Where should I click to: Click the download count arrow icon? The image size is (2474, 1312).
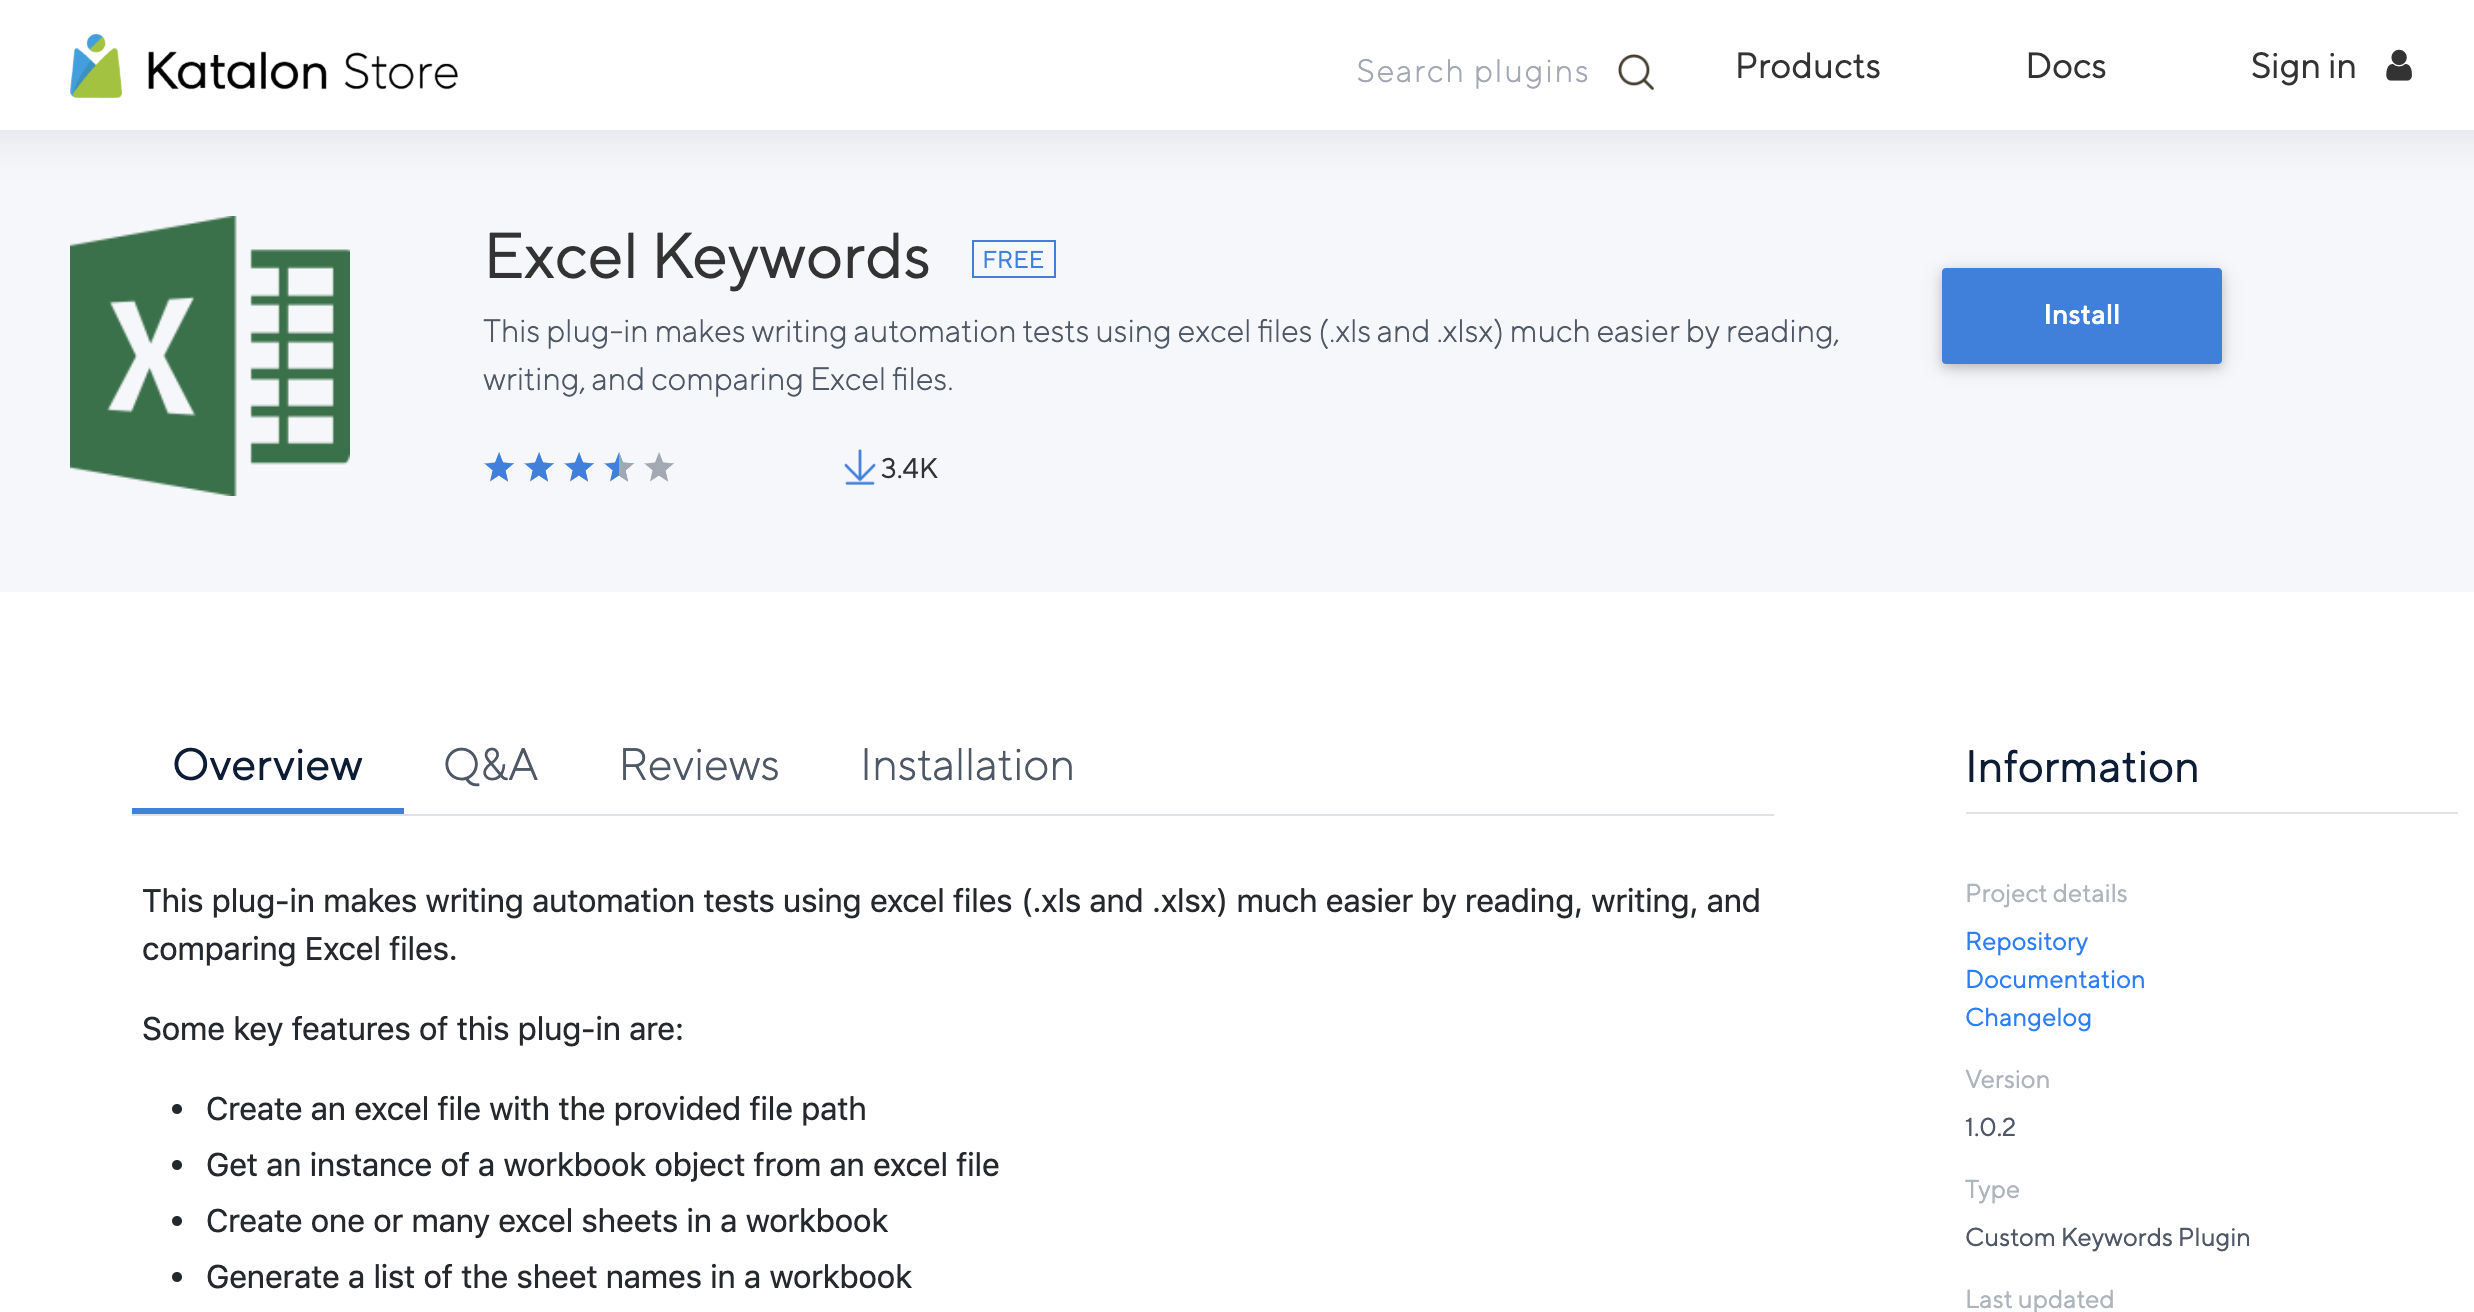pyautogui.click(x=859, y=467)
